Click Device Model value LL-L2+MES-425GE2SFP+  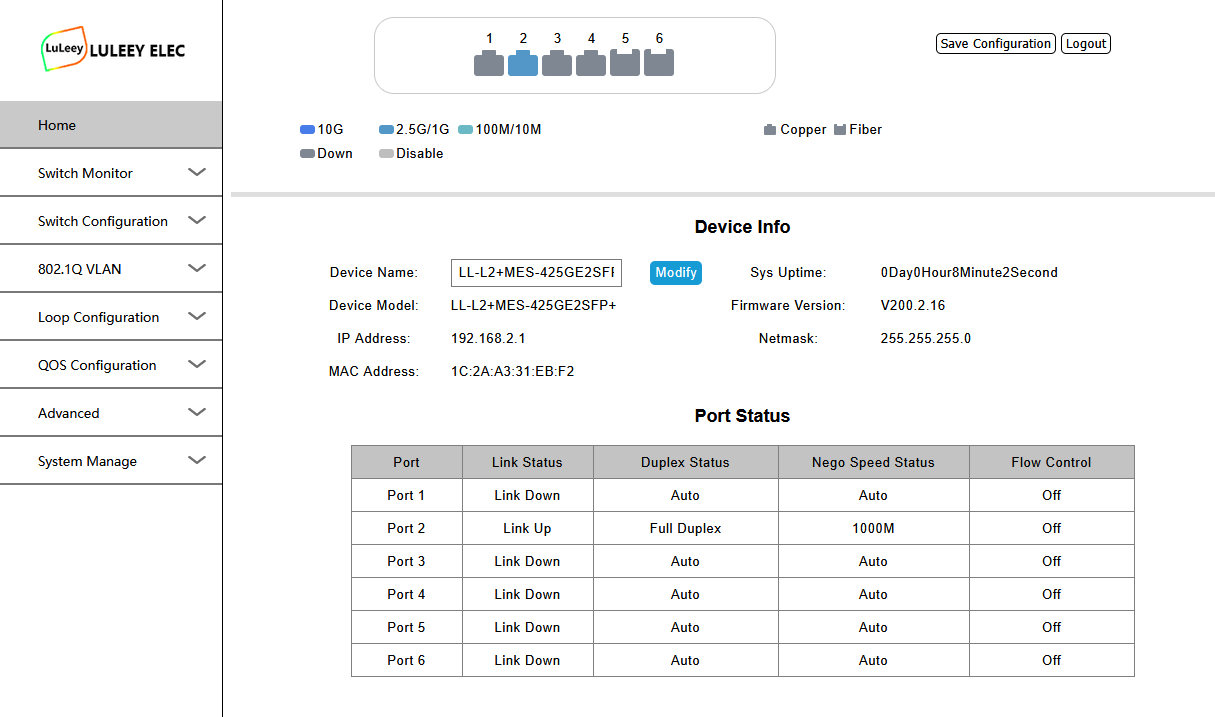pyautogui.click(x=534, y=306)
